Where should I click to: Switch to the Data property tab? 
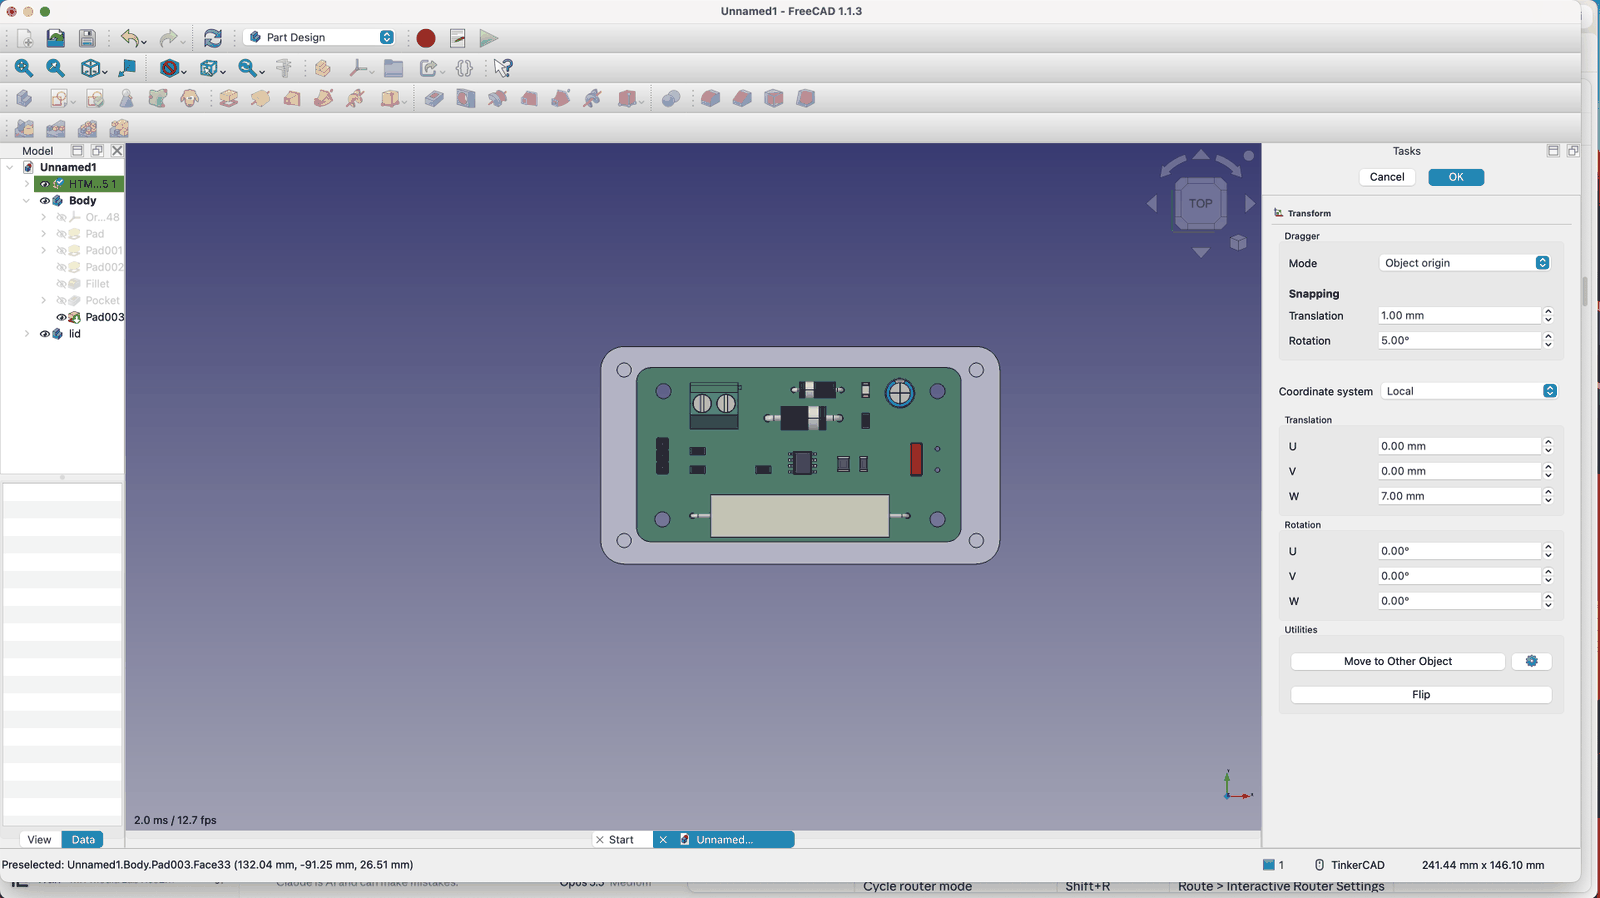83,840
